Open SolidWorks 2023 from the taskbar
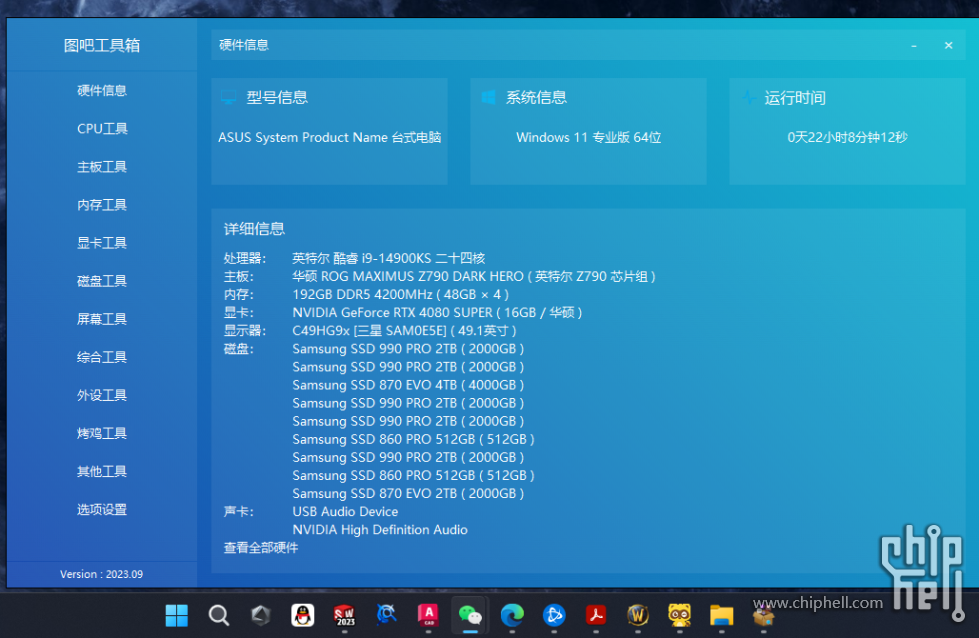Screen dimensions: 979x638 (345, 616)
